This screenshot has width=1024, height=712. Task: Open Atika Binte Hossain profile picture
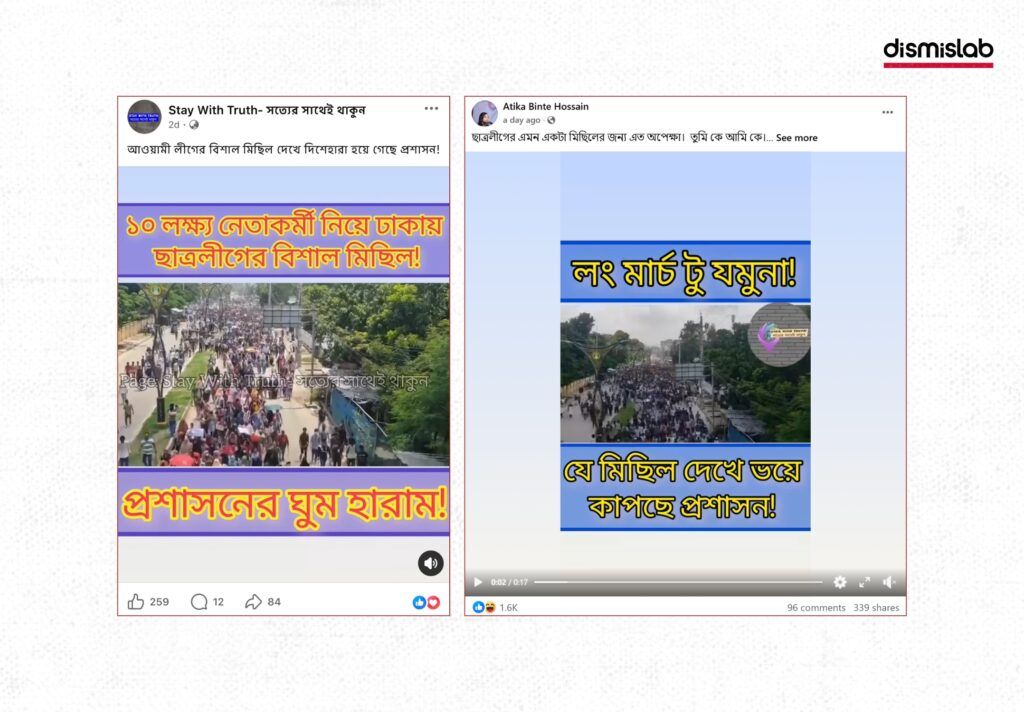(485, 114)
